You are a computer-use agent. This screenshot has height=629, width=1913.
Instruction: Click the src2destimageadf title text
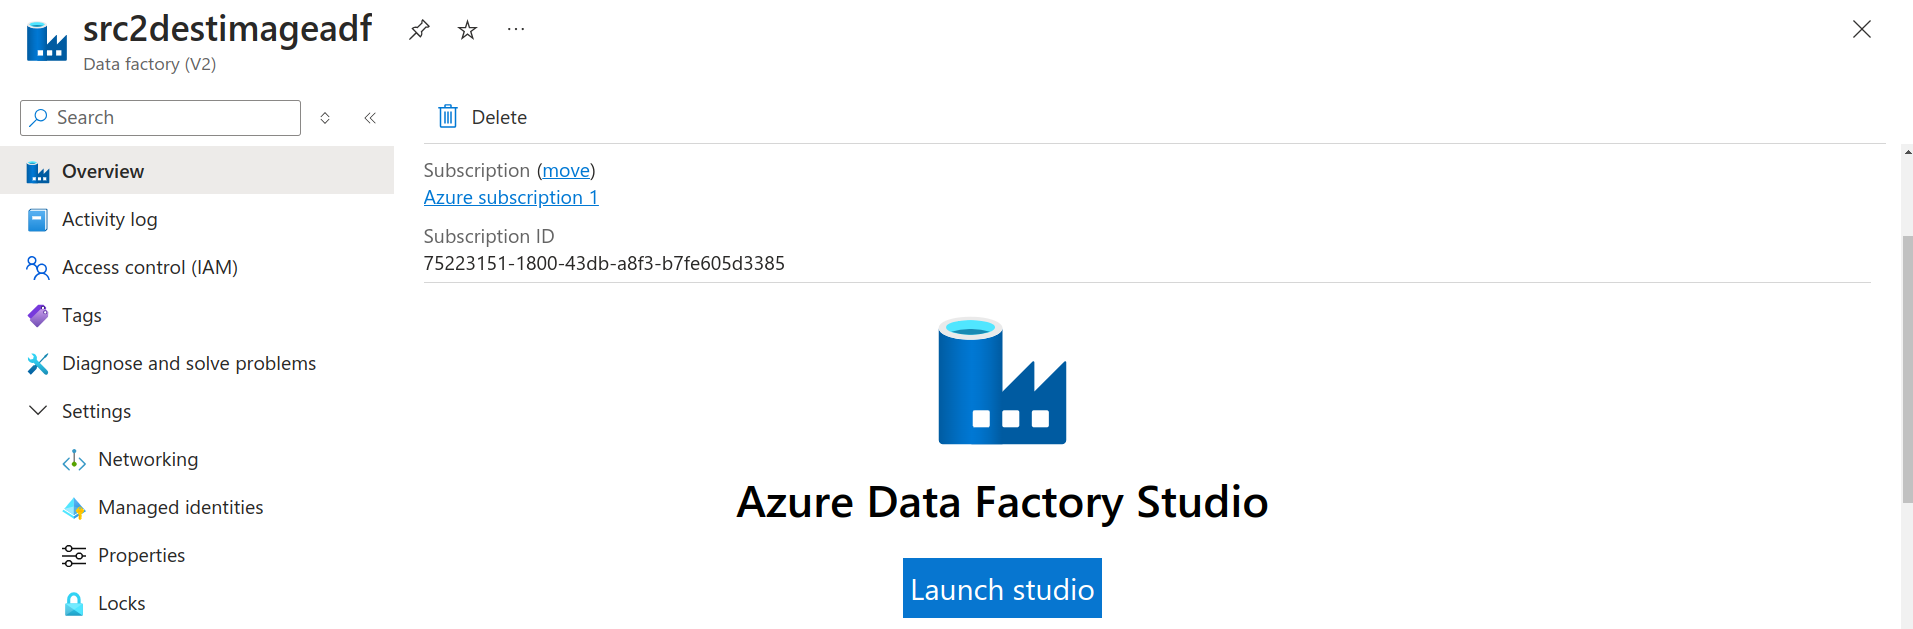228,29
